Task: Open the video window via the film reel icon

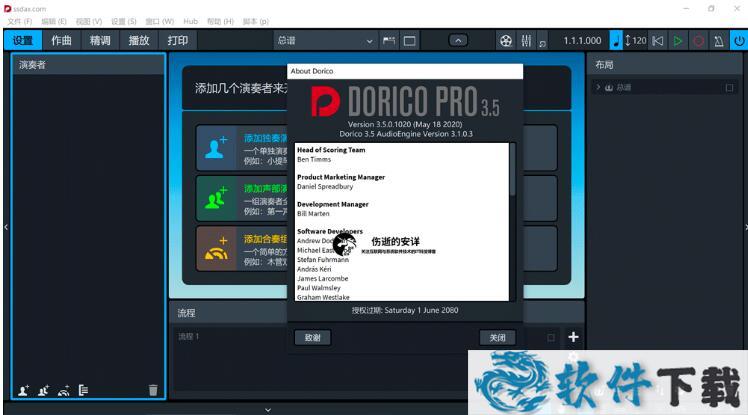Action: [506, 41]
